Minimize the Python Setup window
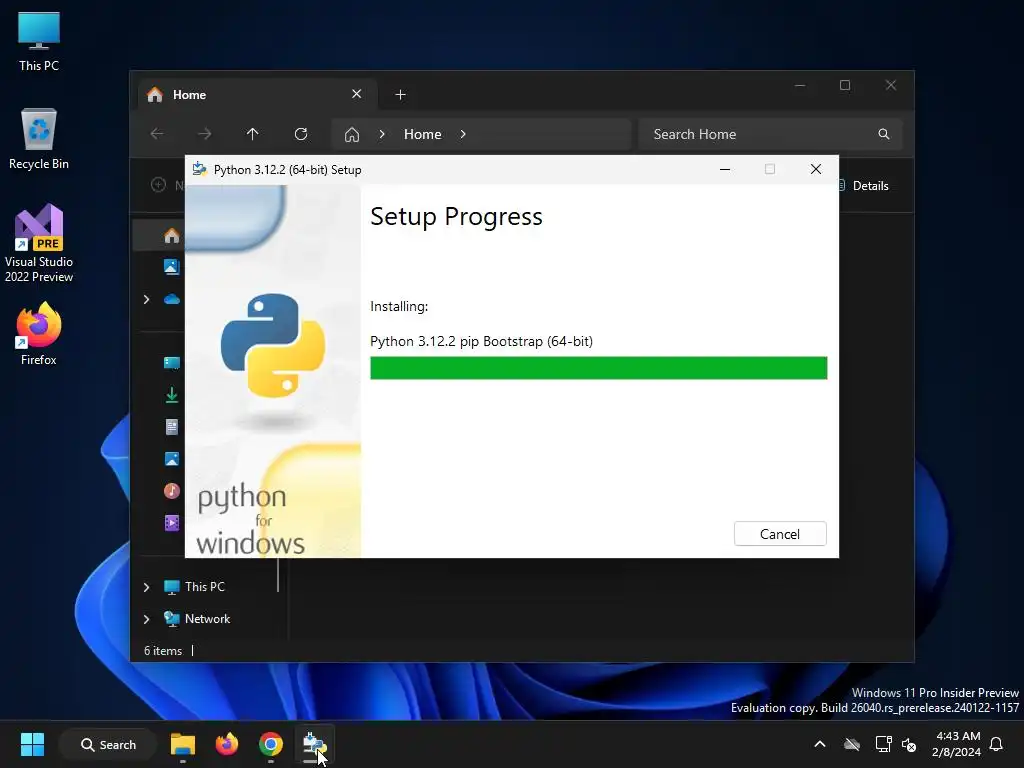This screenshot has height=768, width=1024. 725,169
